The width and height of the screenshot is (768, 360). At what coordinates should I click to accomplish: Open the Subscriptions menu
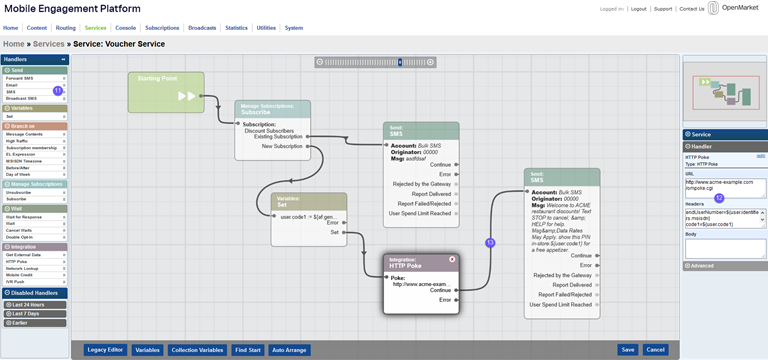pos(162,28)
